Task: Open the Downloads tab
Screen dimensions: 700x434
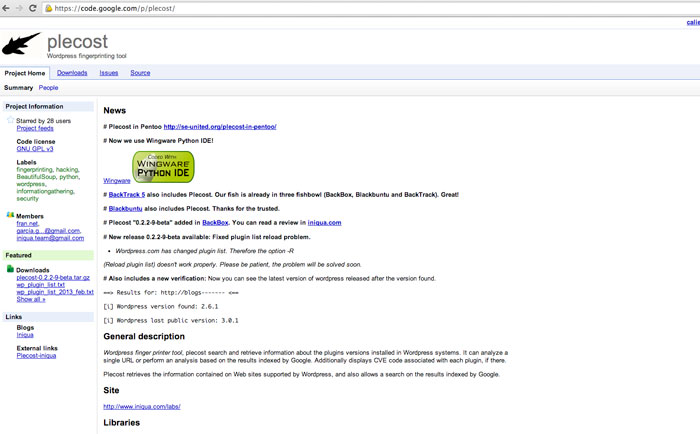Action: click(72, 73)
